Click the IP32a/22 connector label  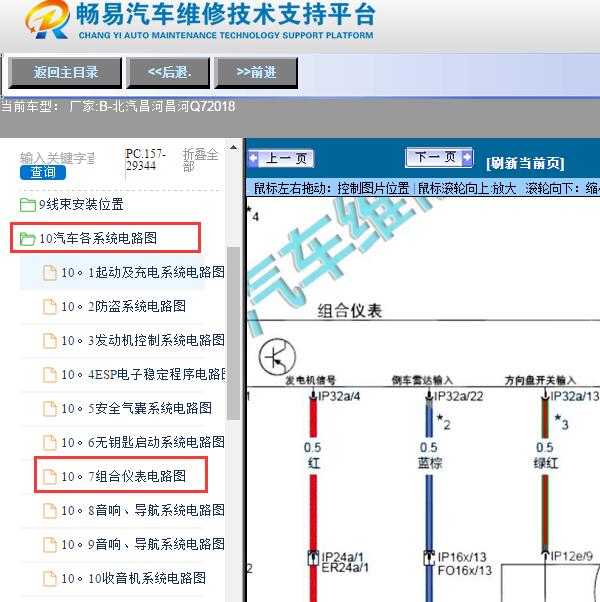458,396
